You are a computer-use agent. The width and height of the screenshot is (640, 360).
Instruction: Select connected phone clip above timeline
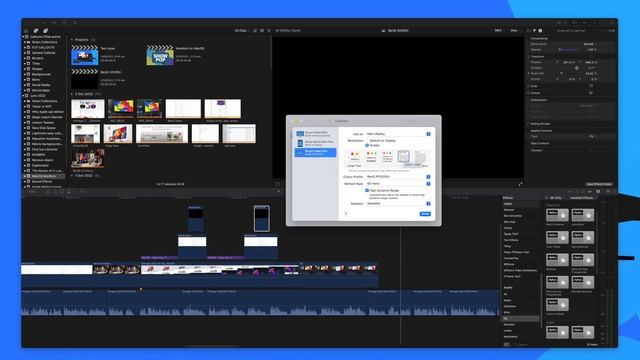261,218
